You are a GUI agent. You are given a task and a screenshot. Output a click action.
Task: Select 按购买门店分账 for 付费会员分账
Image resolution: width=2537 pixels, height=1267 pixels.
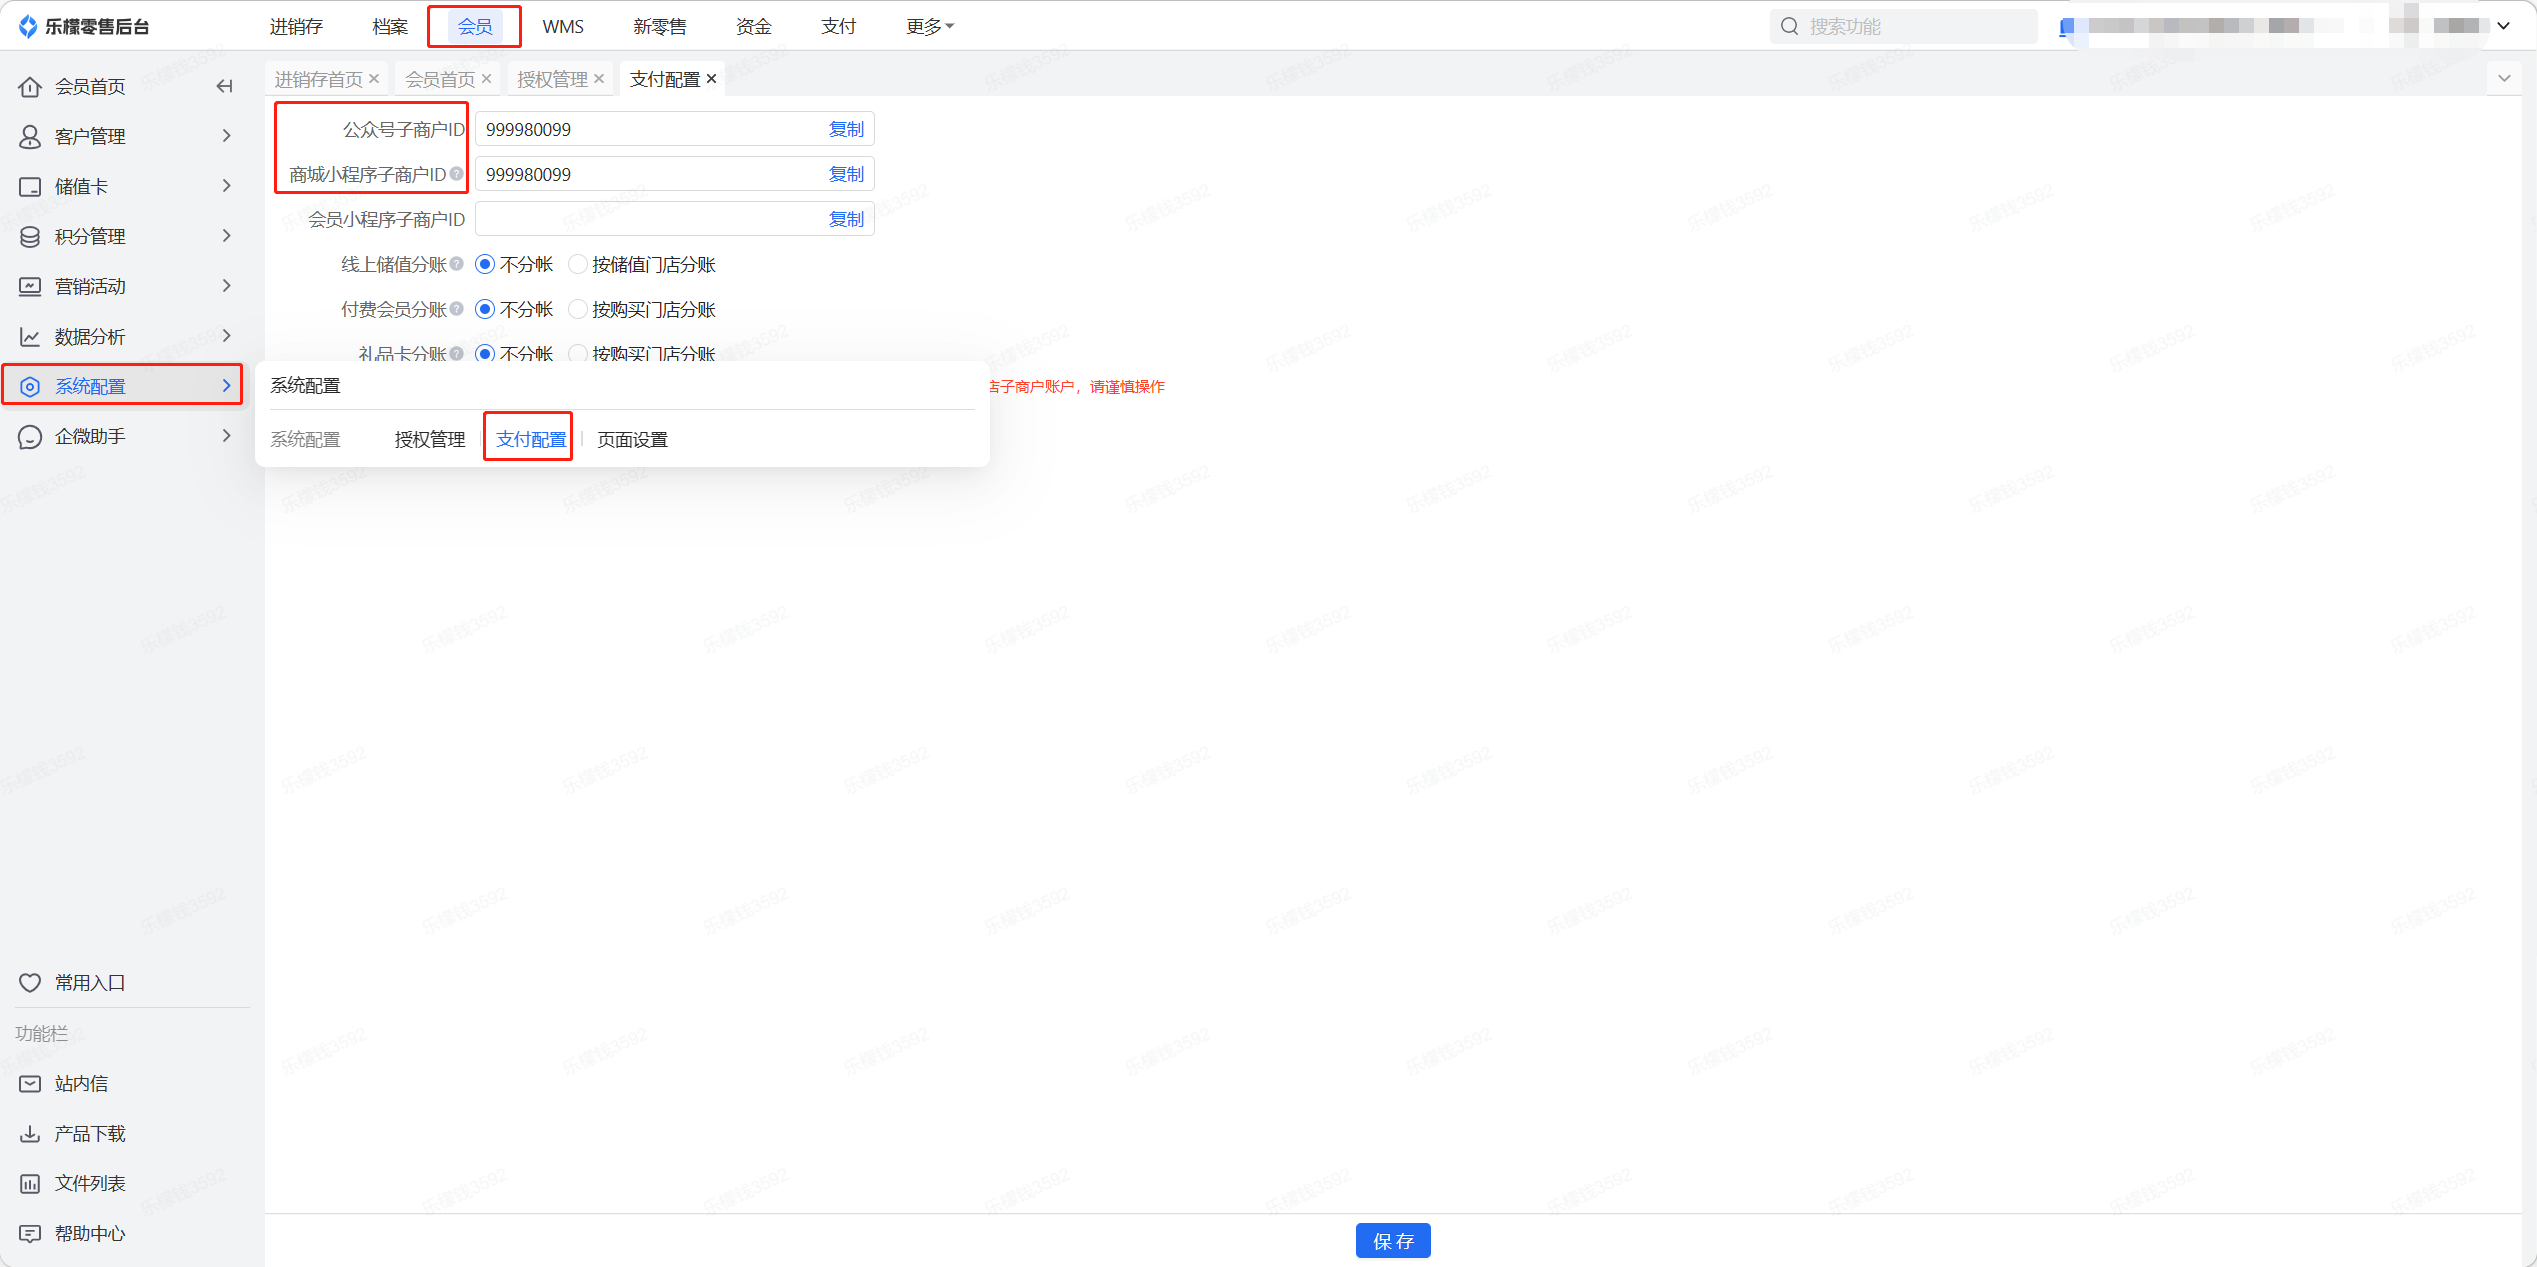577,309
